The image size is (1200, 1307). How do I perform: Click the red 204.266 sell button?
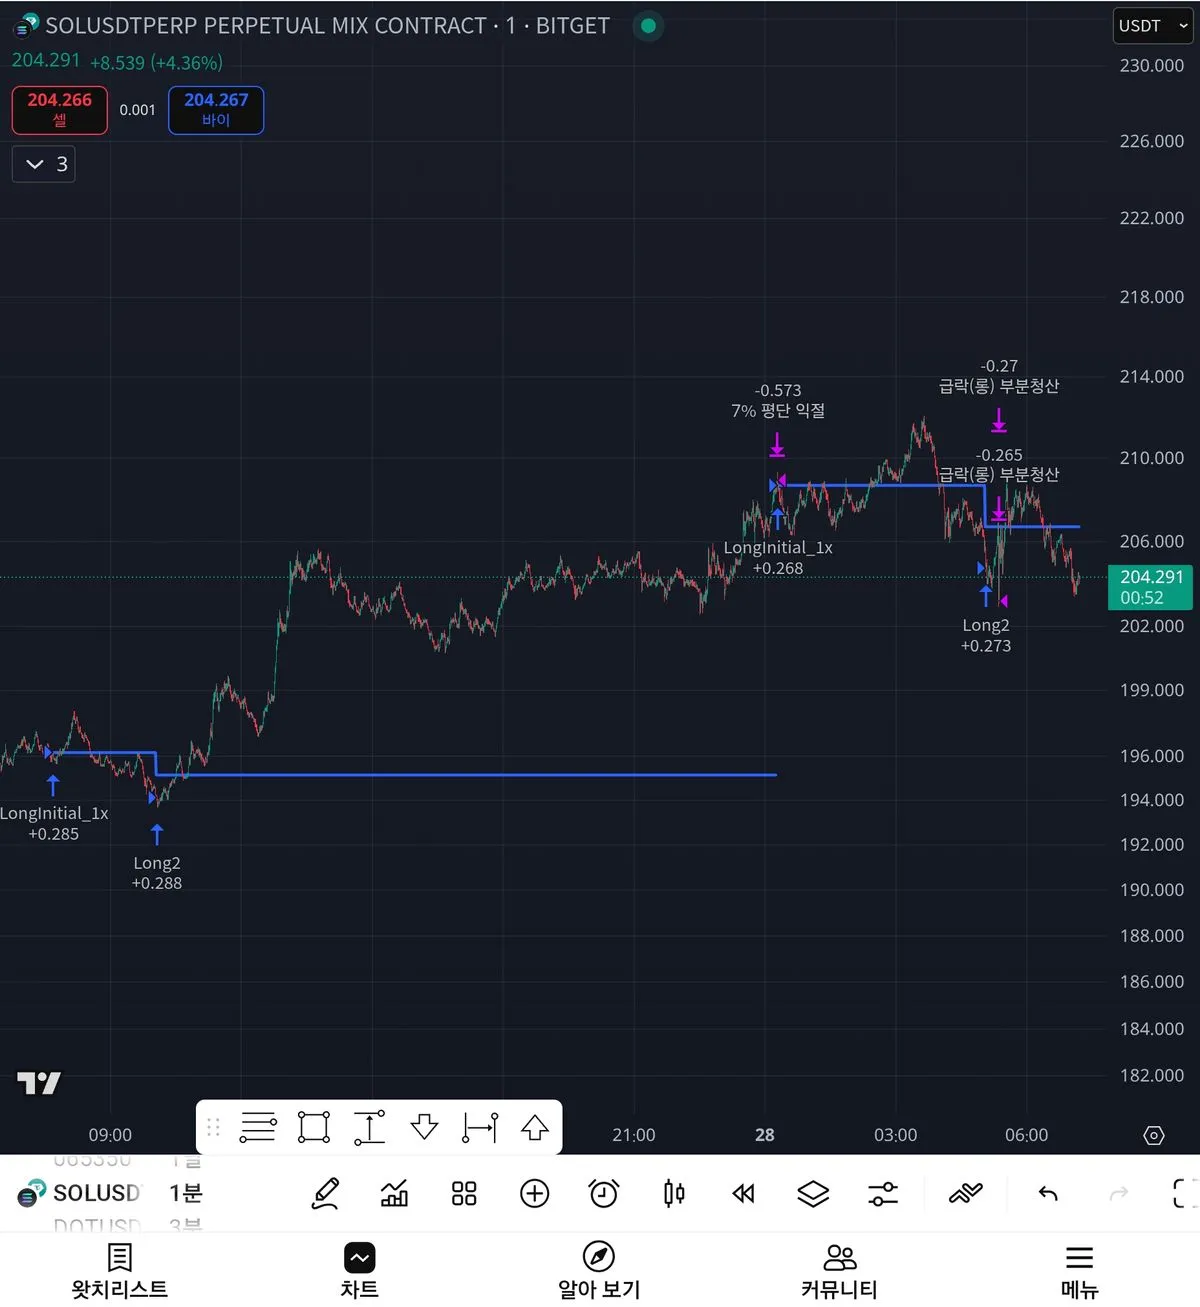[x=60, y=110]
